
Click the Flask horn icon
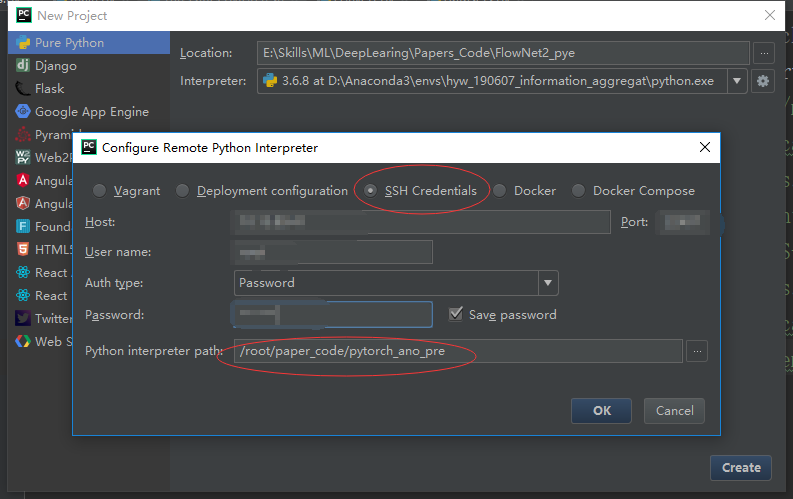[x=23, y=88]
